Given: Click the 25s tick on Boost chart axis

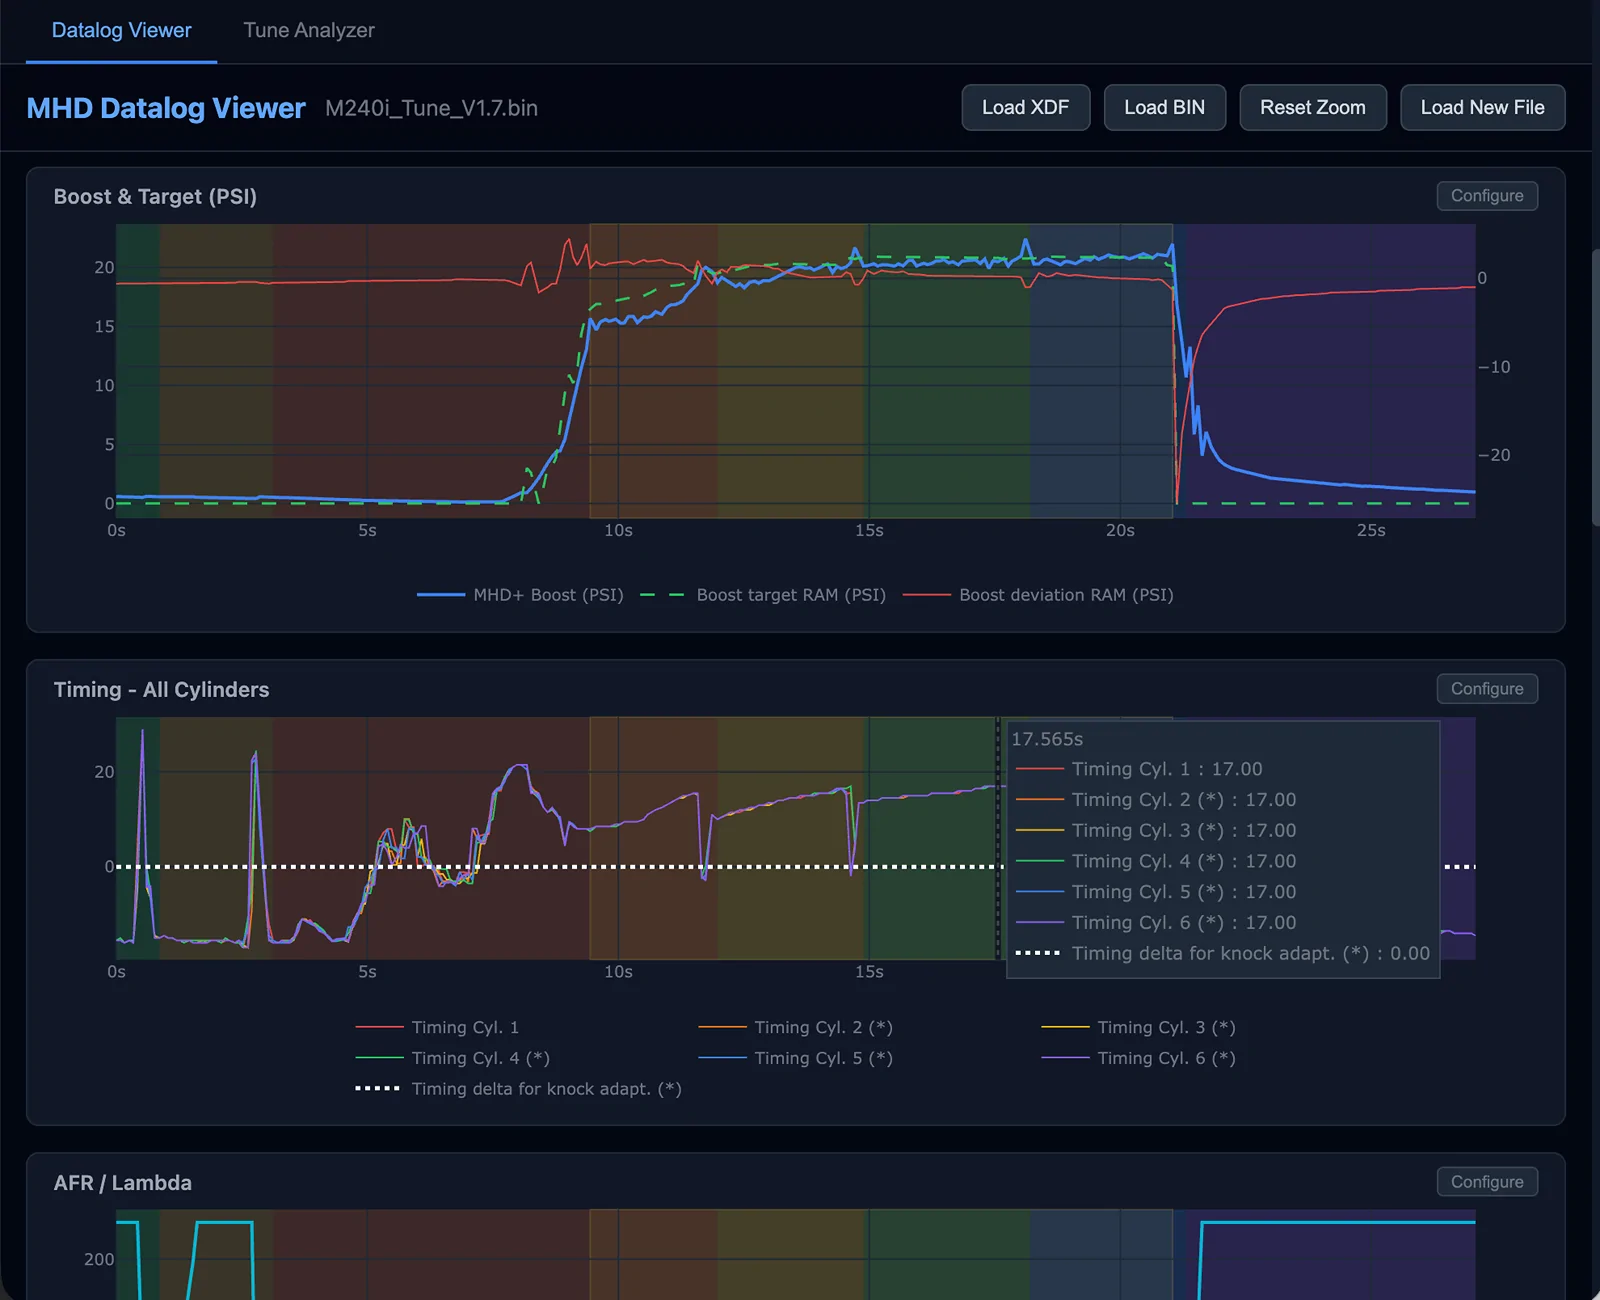Looking at the screenshot, I should point(1371,531).
